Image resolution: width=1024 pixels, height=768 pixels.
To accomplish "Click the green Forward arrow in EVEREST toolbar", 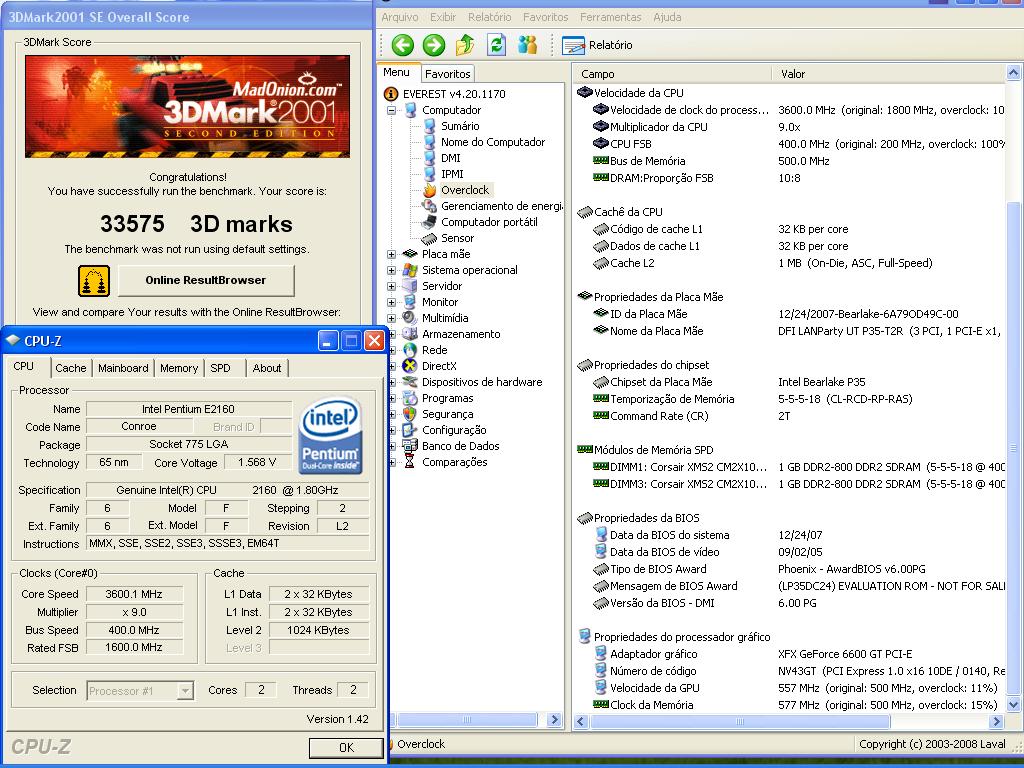I will [434, 45].
